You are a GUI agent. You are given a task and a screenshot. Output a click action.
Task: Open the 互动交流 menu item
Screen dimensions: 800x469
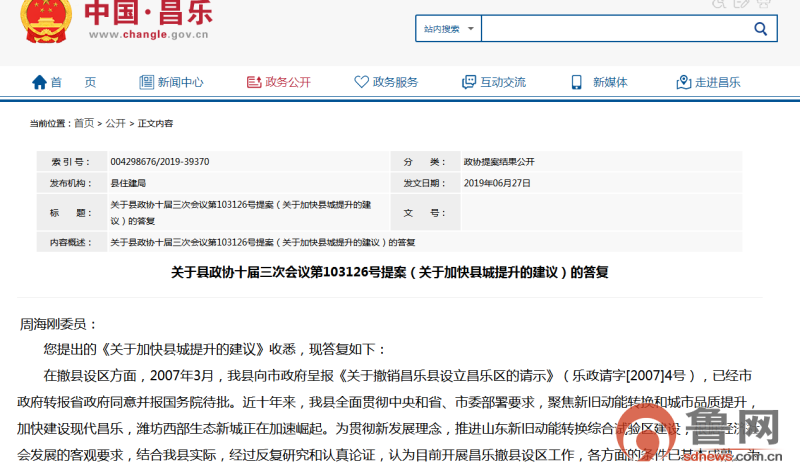click(502, 82)
